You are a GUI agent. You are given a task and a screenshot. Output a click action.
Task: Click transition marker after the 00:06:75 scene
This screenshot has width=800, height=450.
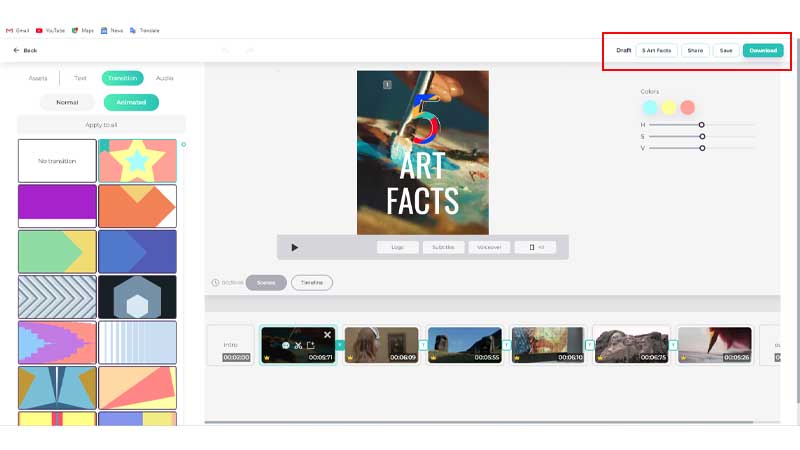pos(673,345)
